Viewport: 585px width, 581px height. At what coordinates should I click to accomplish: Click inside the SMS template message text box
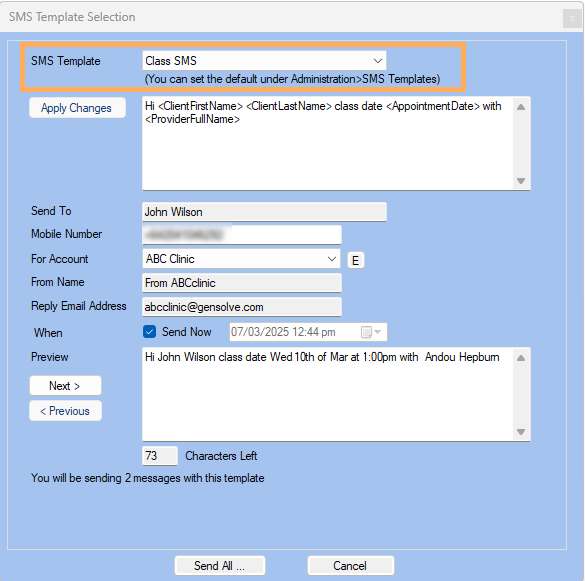(x=328, y=144)
